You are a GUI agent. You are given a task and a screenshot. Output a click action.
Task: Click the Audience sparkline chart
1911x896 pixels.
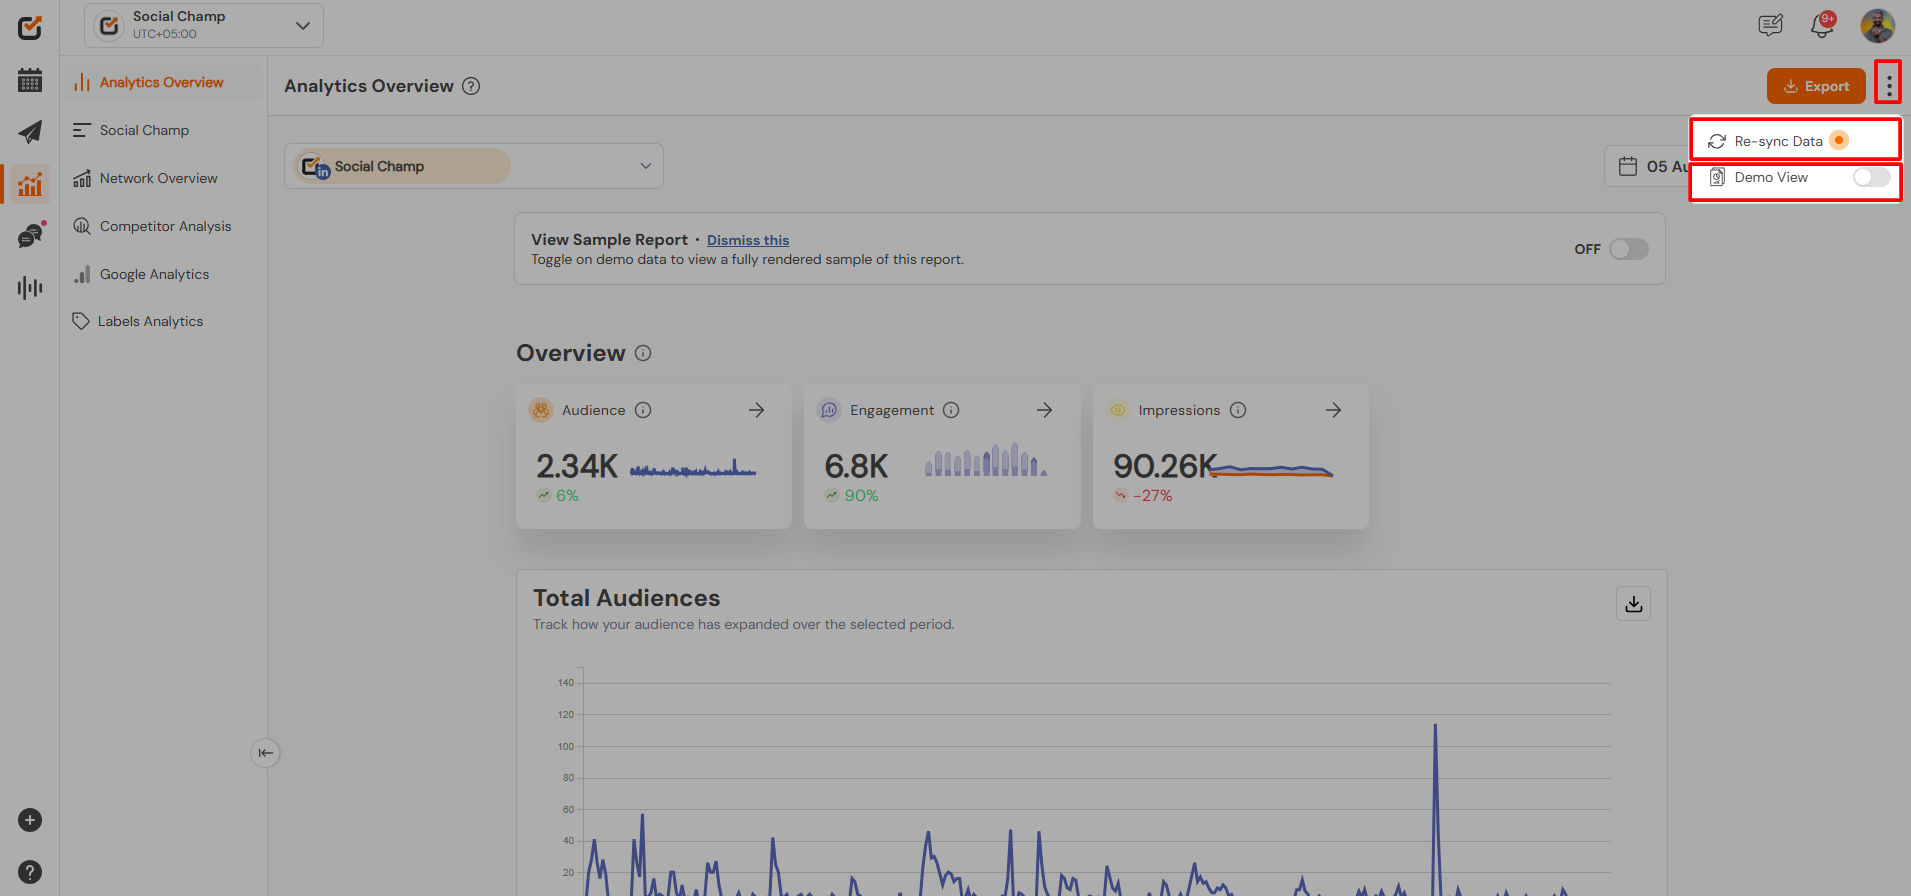pyautogui.click(x=693, y=468)
